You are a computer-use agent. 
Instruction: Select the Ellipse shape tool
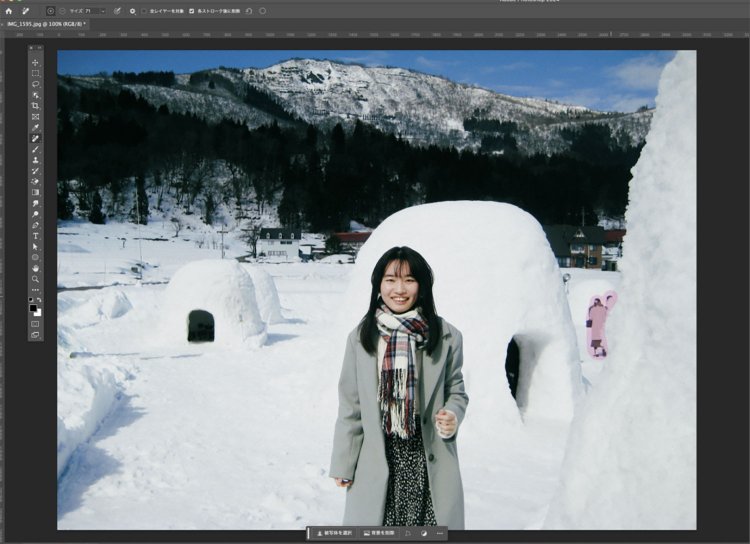coord(35,257)
